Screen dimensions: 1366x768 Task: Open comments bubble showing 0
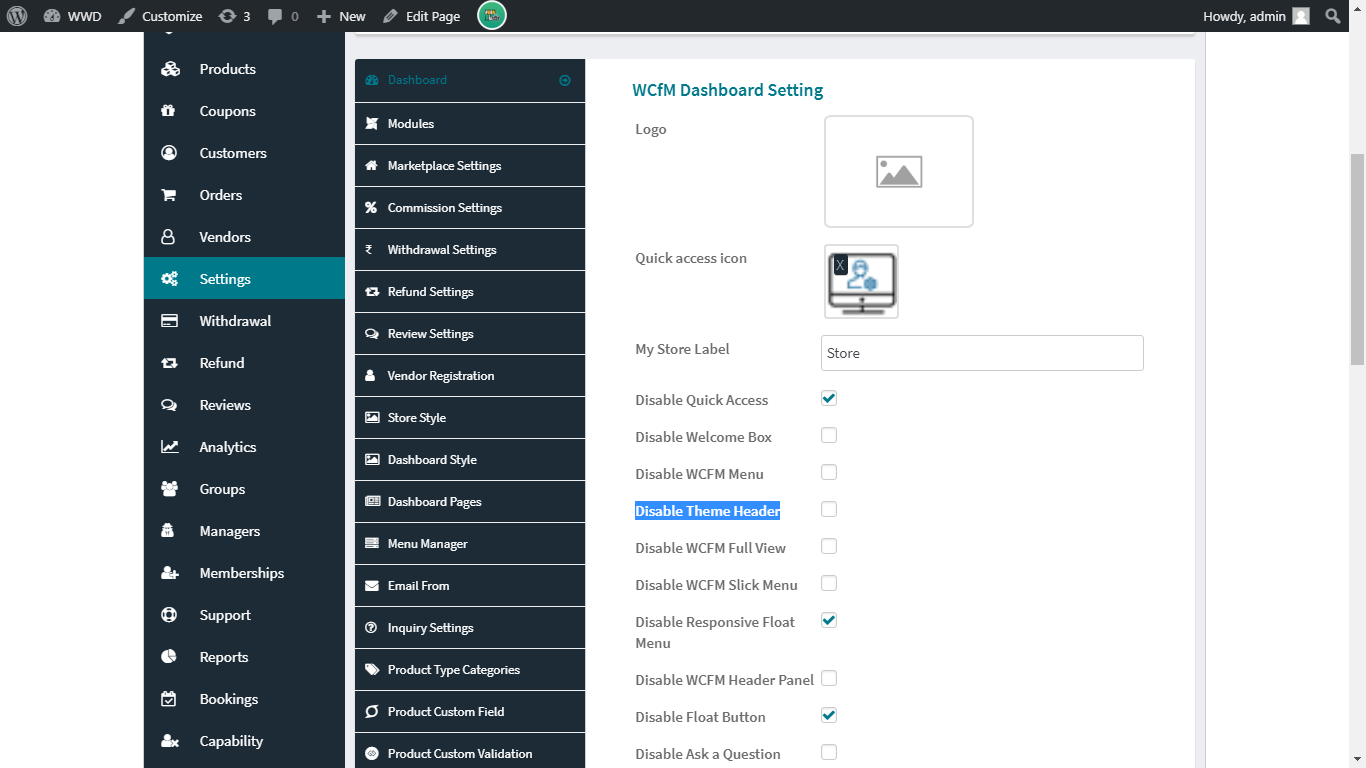pos(283,16)
